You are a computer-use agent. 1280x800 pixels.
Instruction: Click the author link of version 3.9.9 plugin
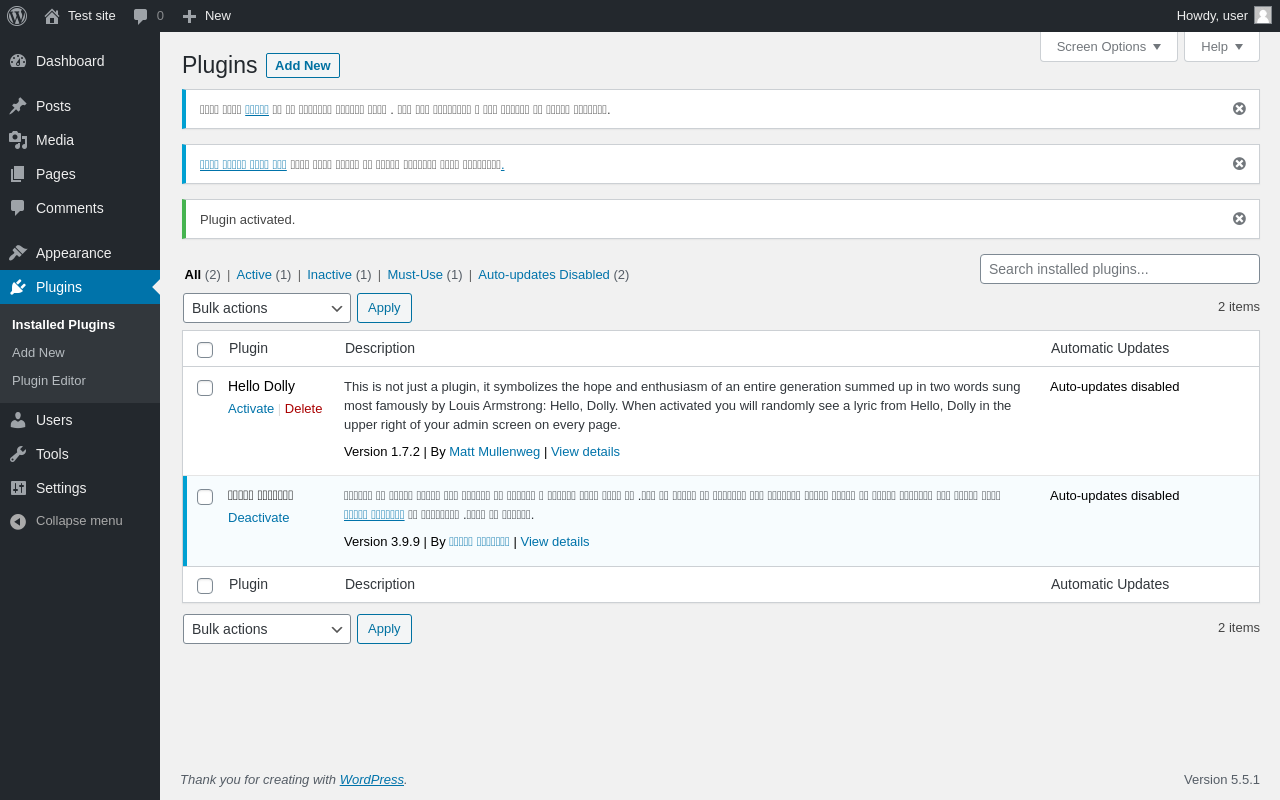click(x=479, y=541)
